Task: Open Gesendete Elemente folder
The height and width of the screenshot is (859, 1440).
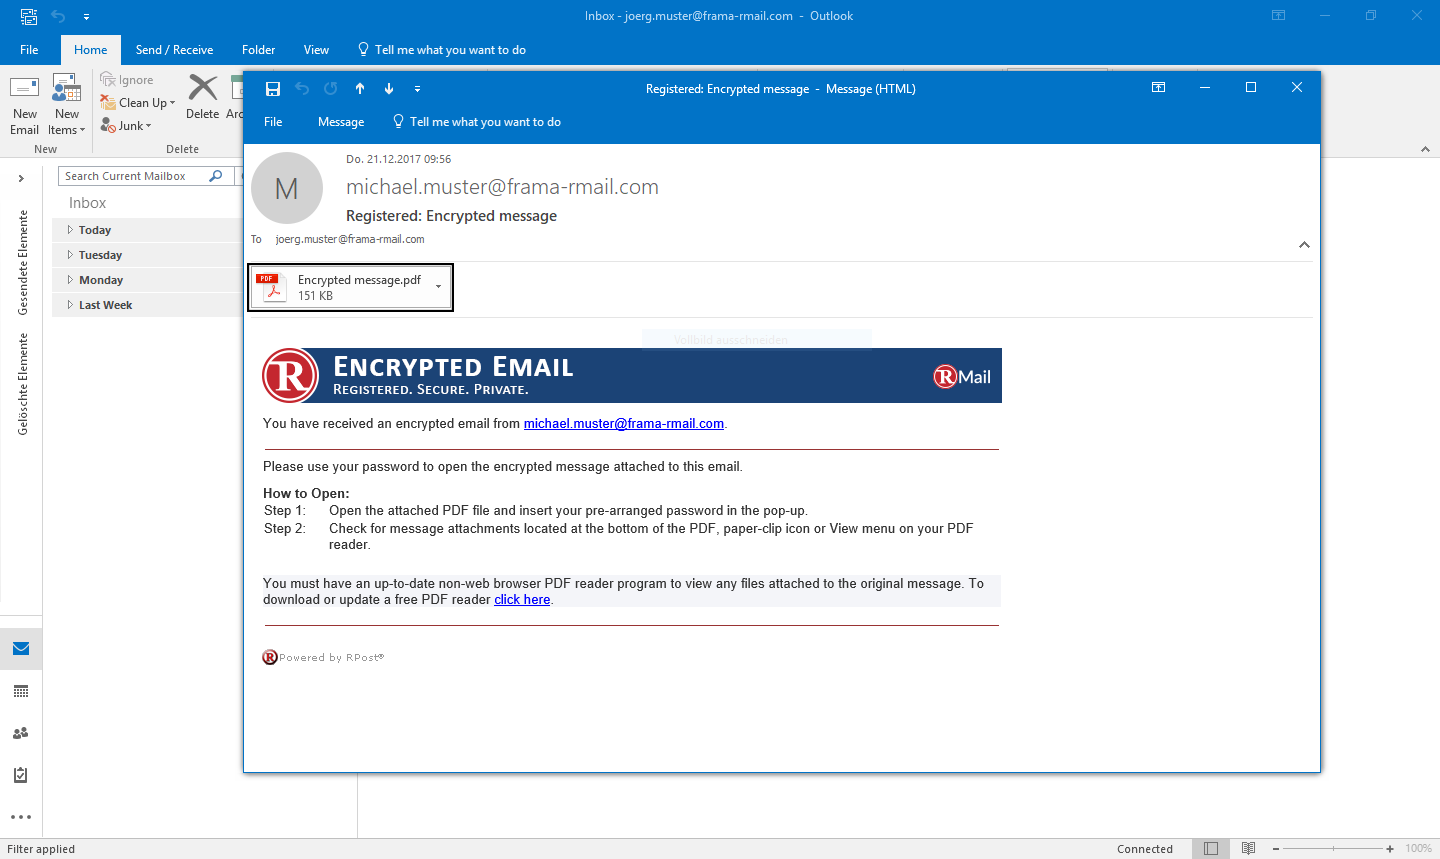Action: 22,263
